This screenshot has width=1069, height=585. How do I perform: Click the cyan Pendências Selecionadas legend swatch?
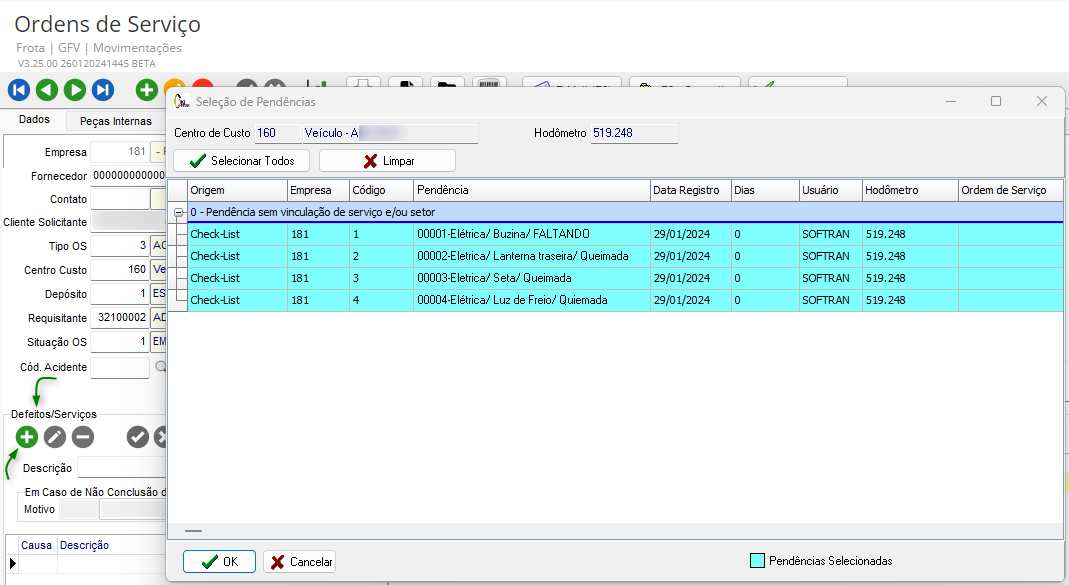(x=757, y=561)
